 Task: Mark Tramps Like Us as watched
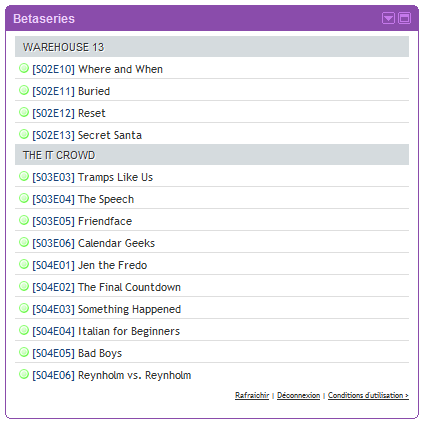[x=24, y=176]
